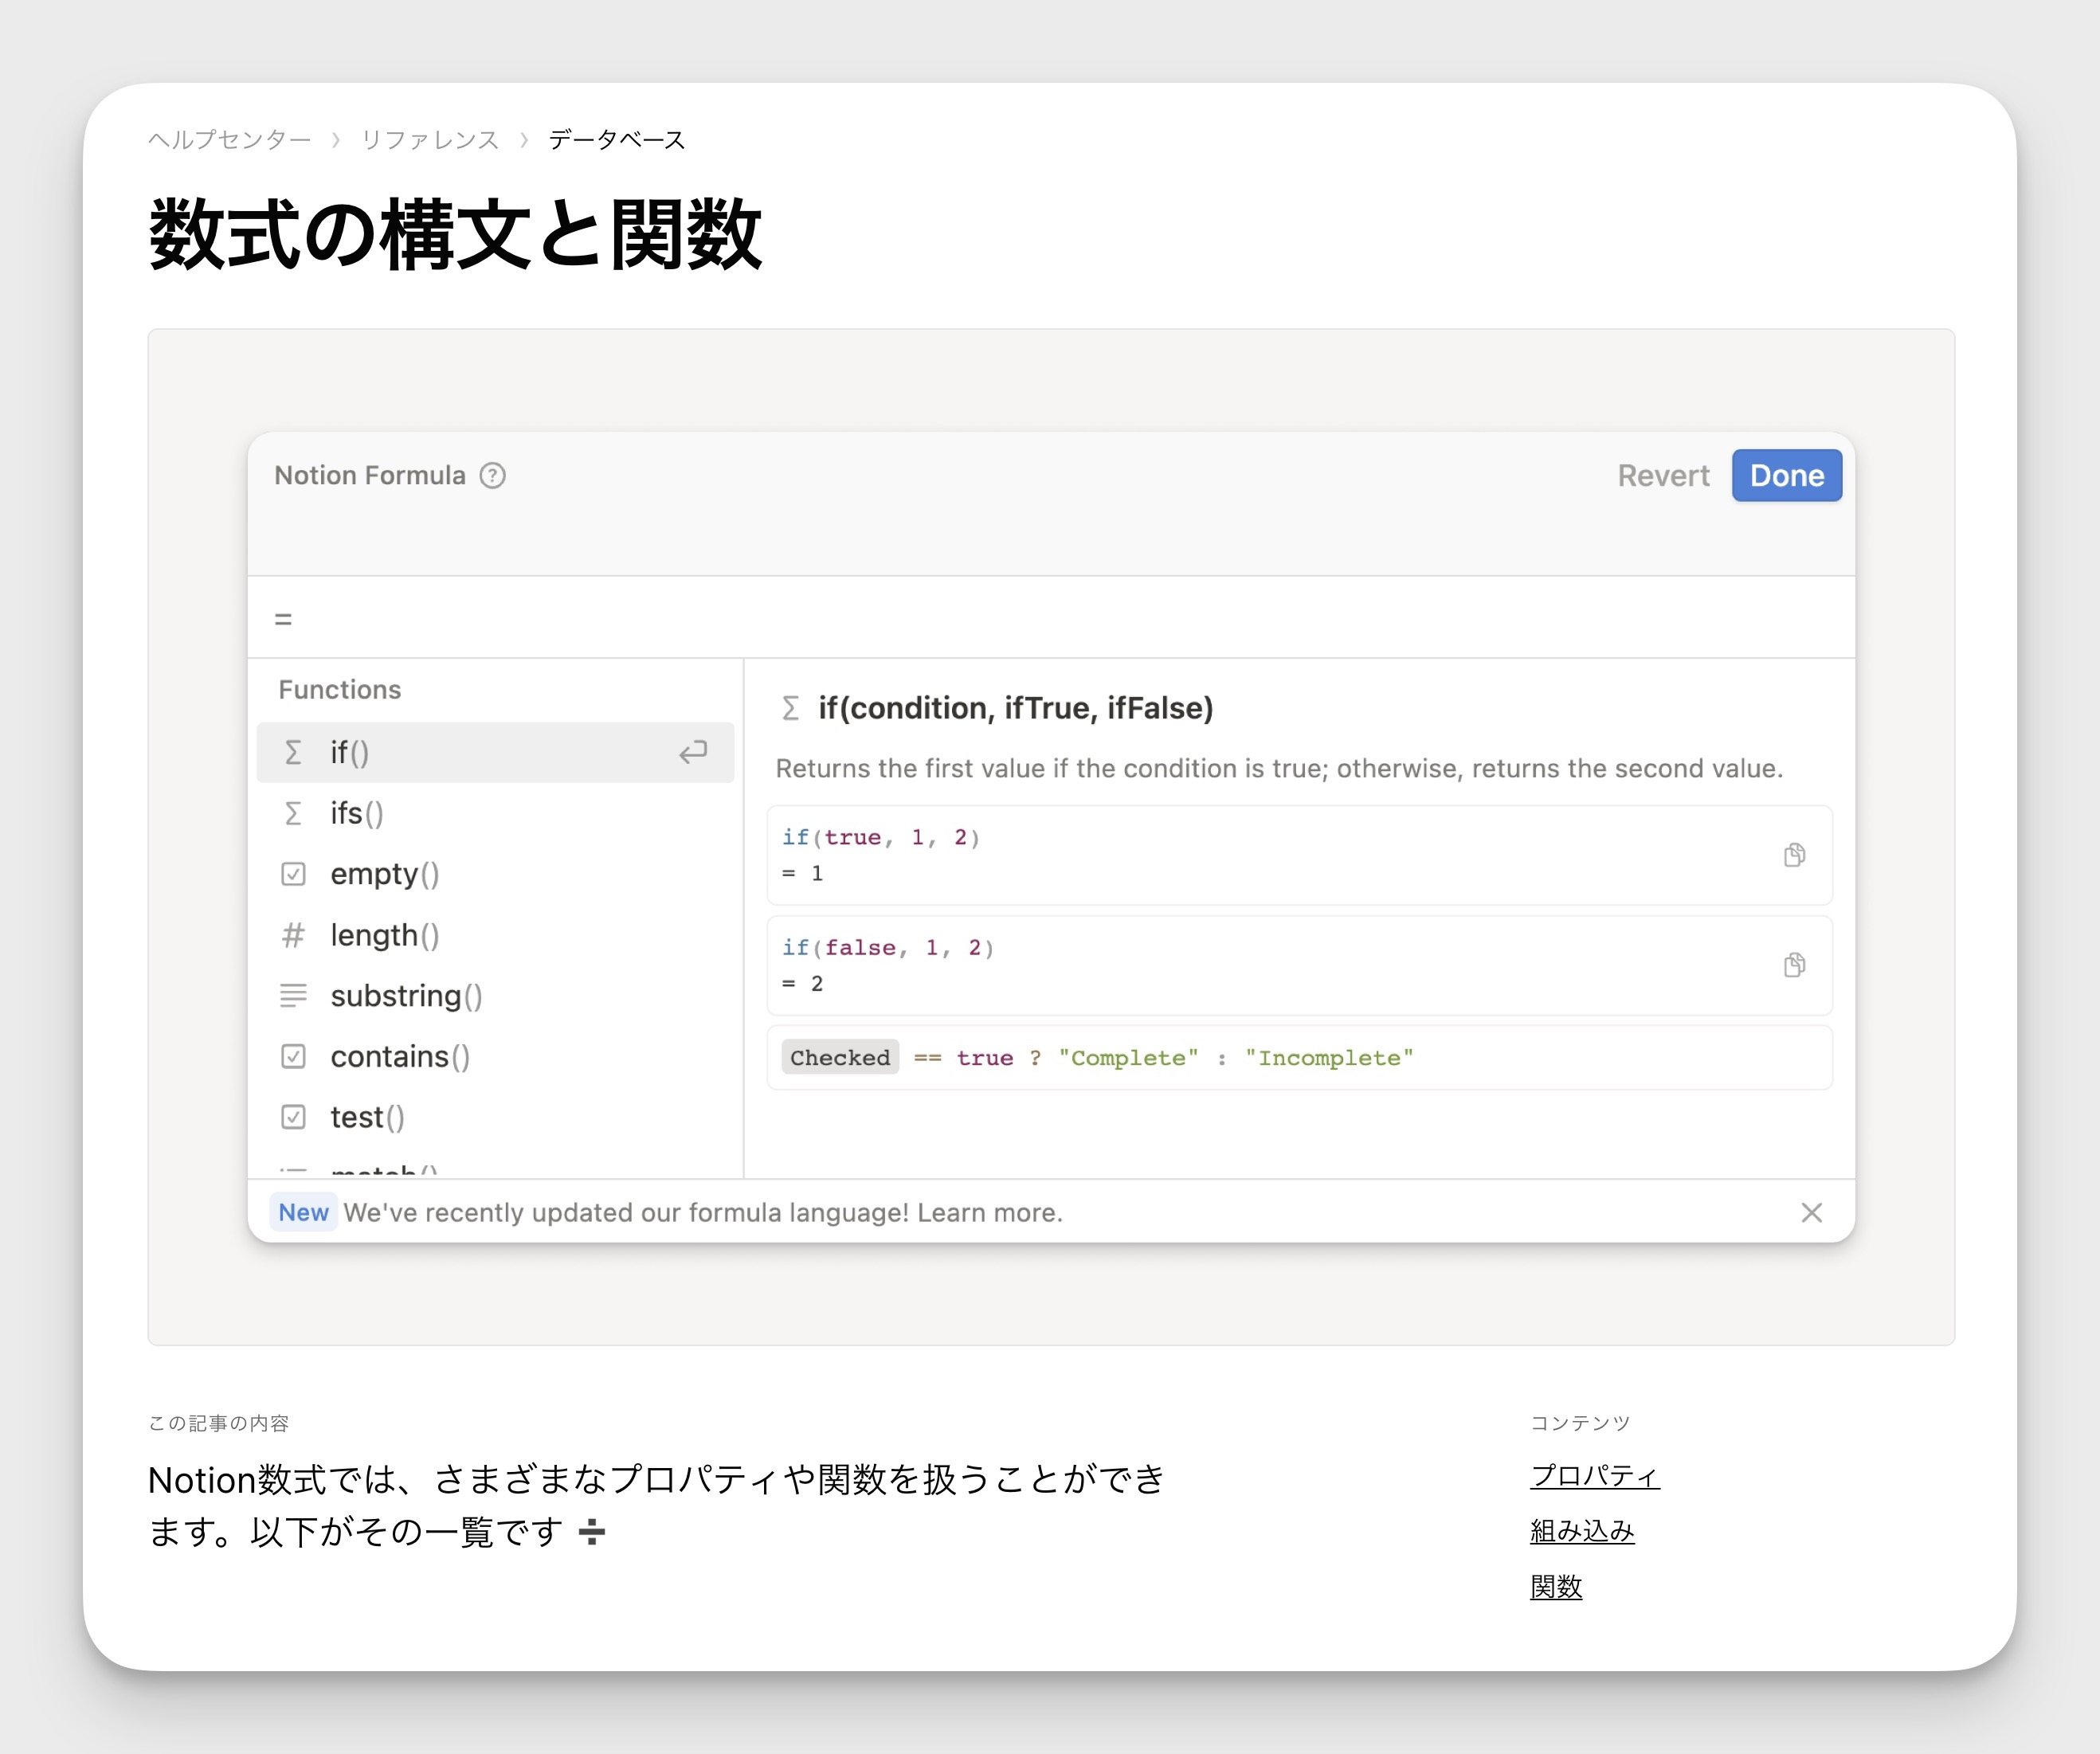This screenshot has width=2100, height=1754.
Task: Close the formula language update banner
Action: click(1811, 1212)
